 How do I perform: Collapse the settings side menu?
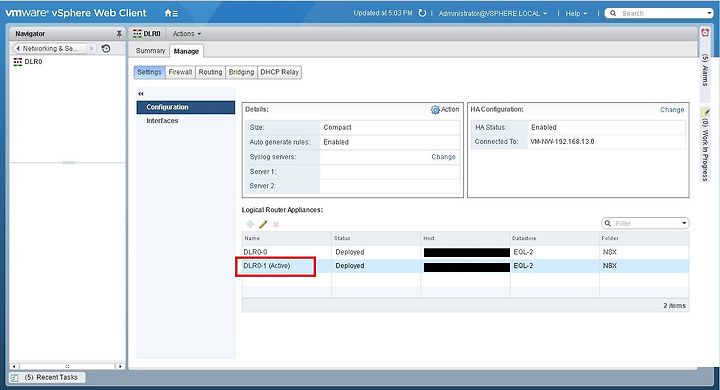point(141,94)
